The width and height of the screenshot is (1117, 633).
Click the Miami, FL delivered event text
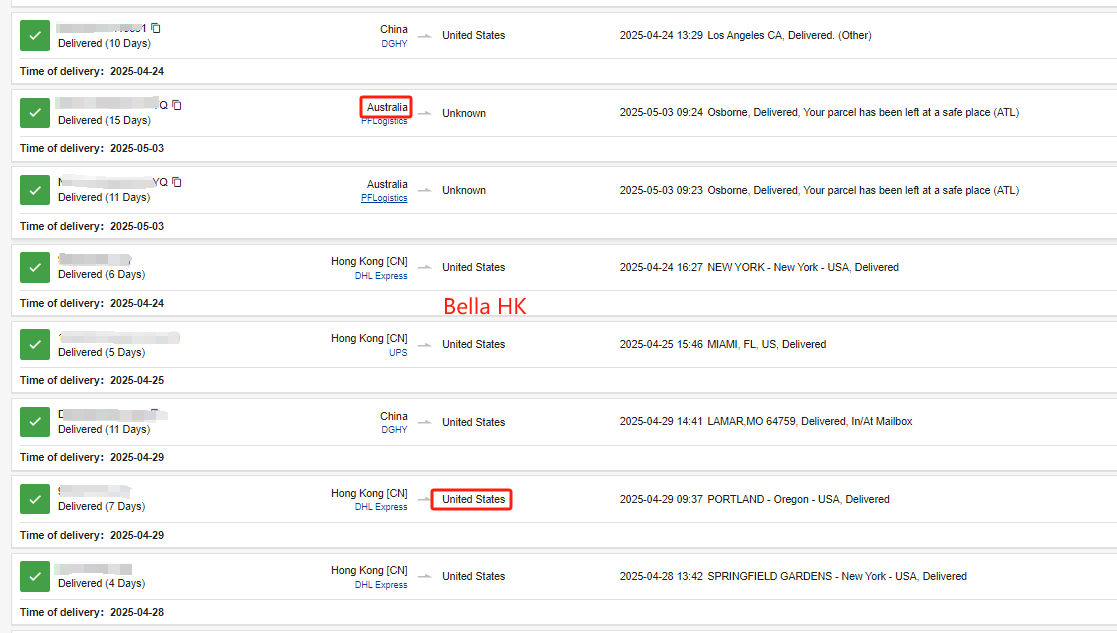tap(766, 344)
